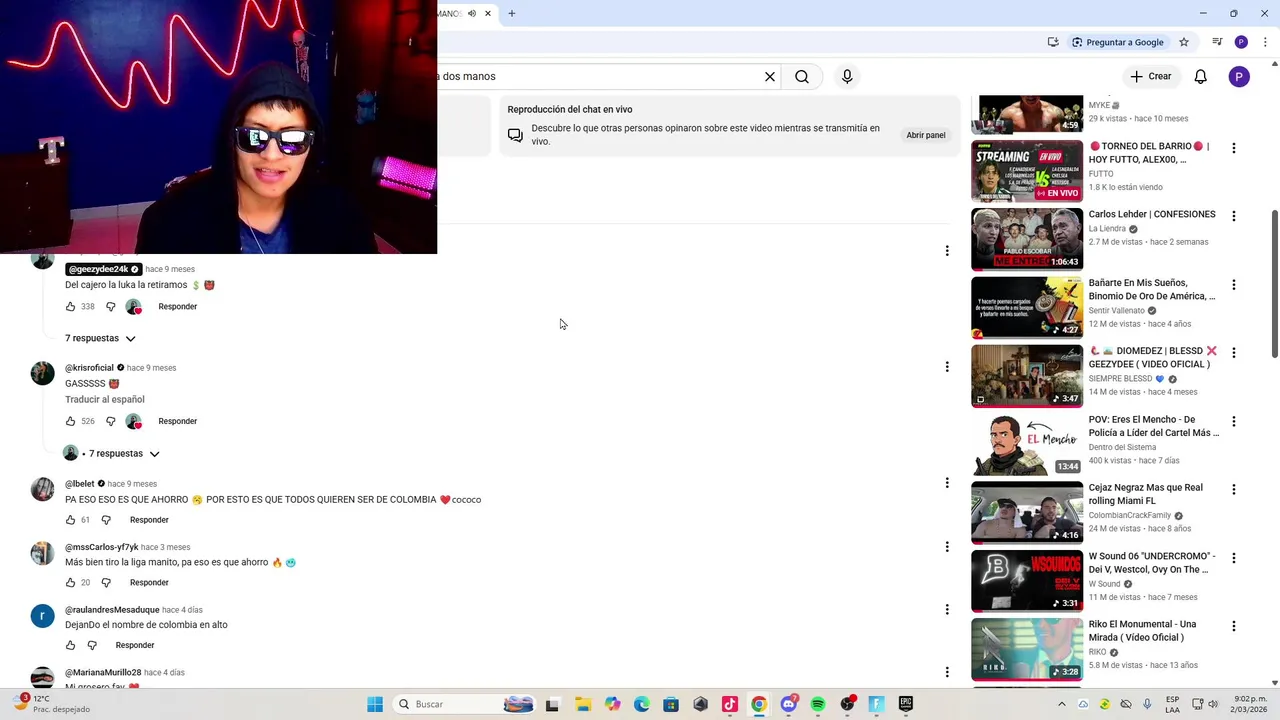The image size is (1280, 720).
Task: Like the @mssCarlos-yf7yk comment
Action: [x=70, y=583]
